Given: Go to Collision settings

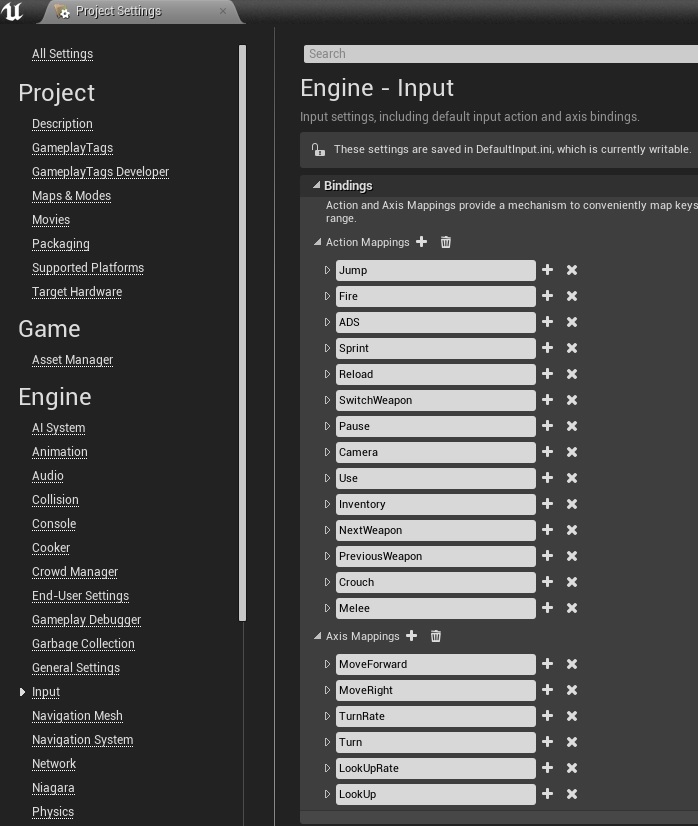Looking at the screenshot, I should [55, 500].
